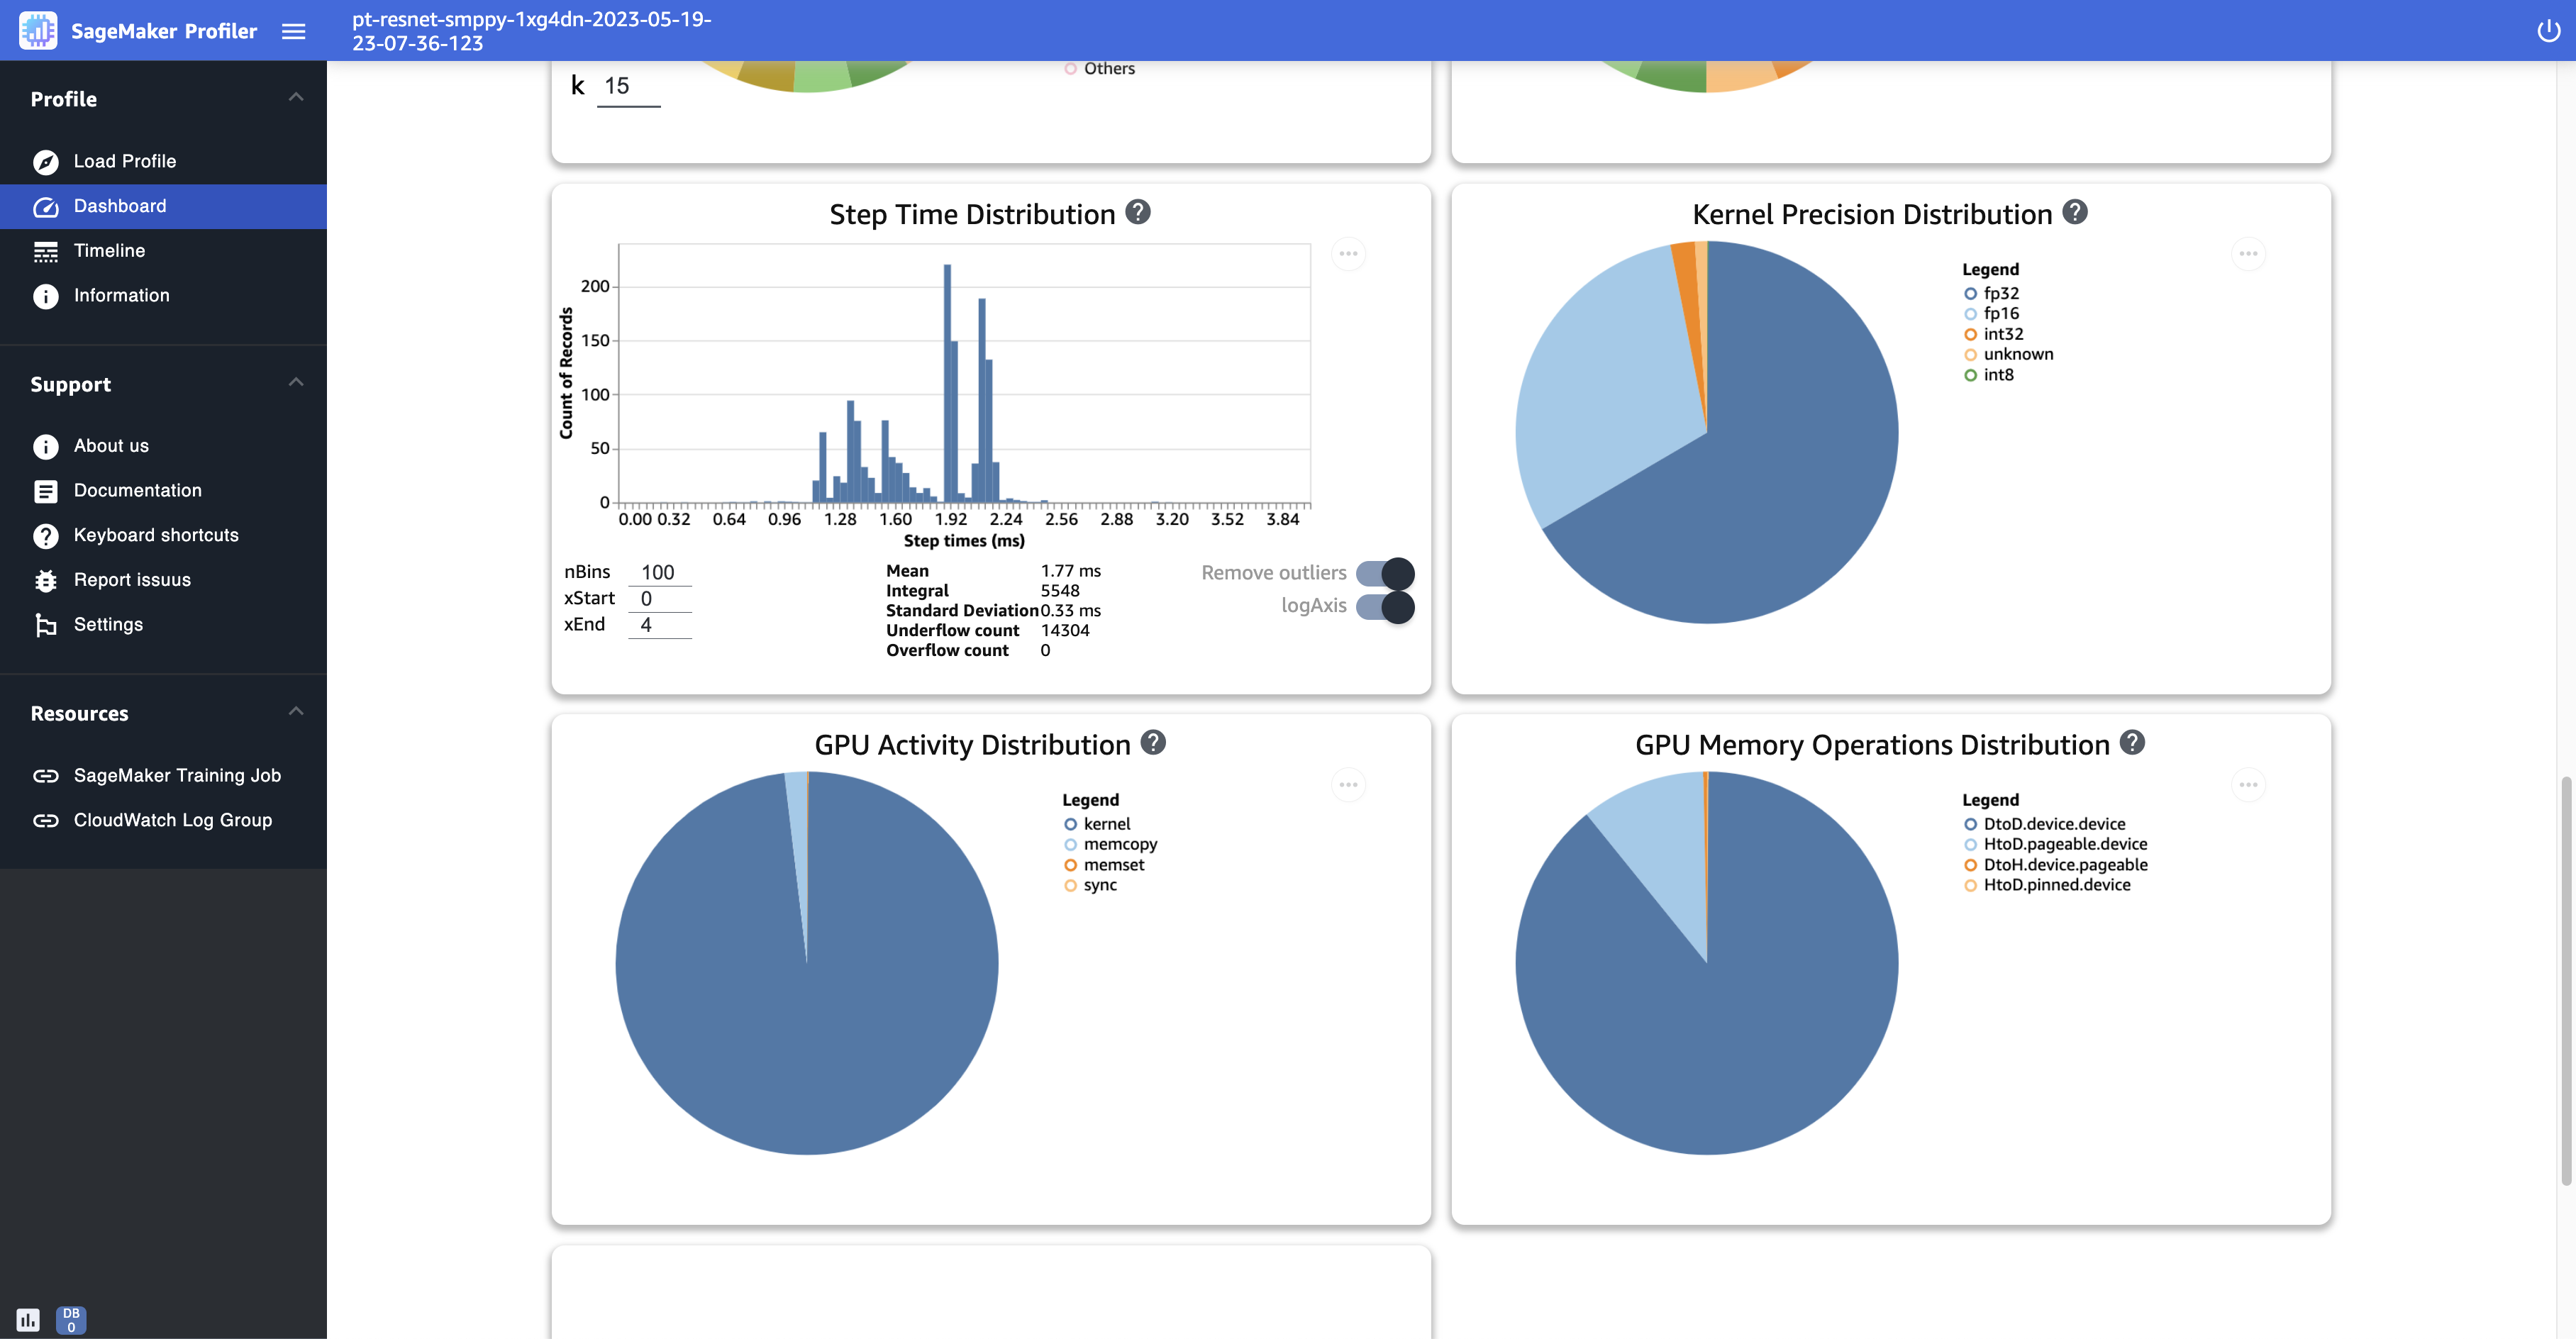This screenshot has height=1339, width=2576.
Task: Click the Settings menu item
Action: [107, 623]
